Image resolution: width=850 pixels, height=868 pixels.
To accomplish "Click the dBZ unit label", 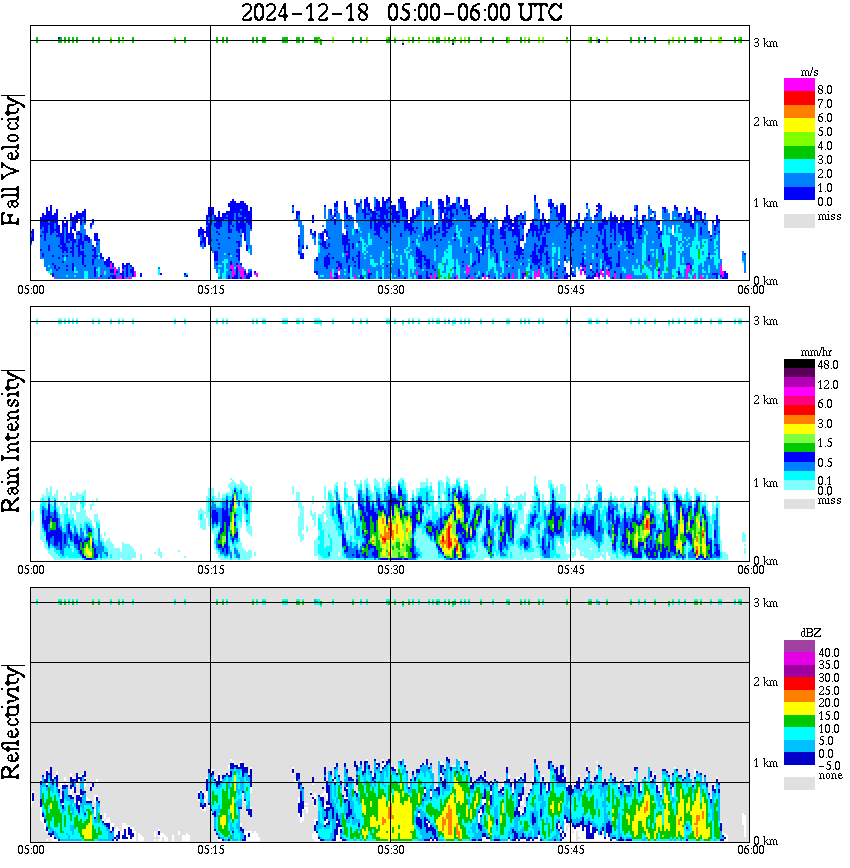I will click(x=811, y=633).
